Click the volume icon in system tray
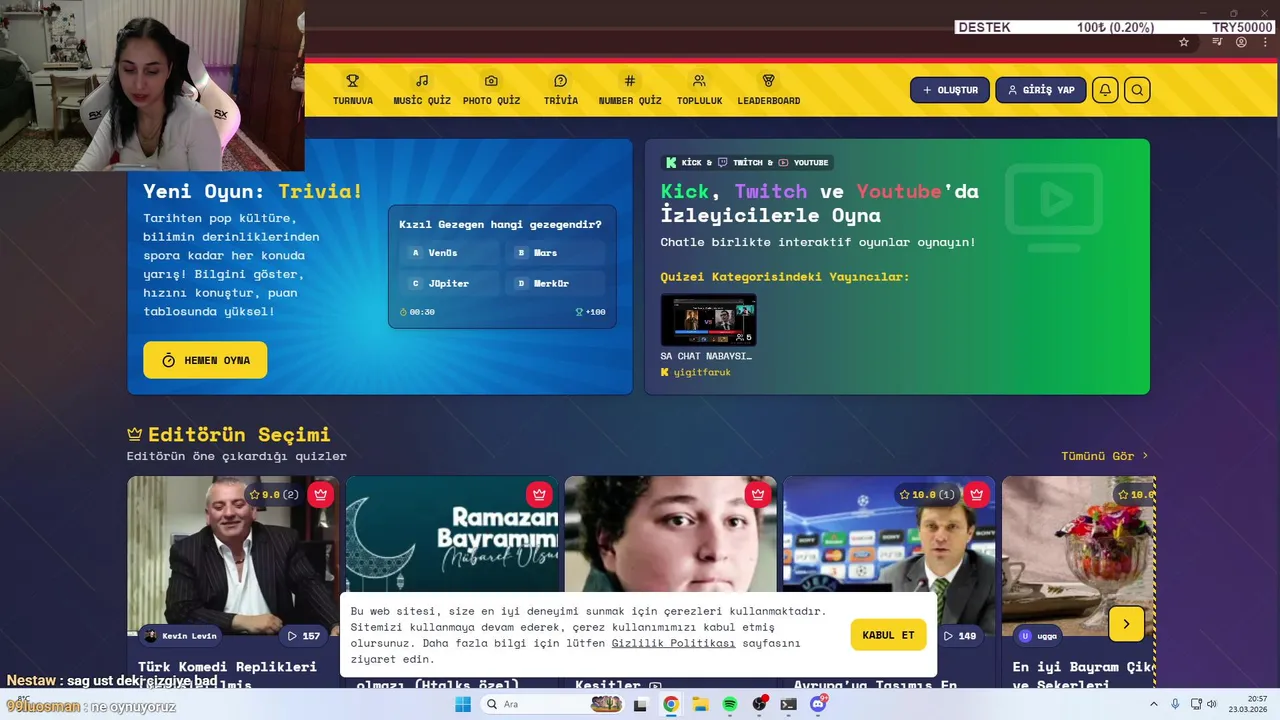Viewport: 1280px width, 720px height. point(1212,704)
